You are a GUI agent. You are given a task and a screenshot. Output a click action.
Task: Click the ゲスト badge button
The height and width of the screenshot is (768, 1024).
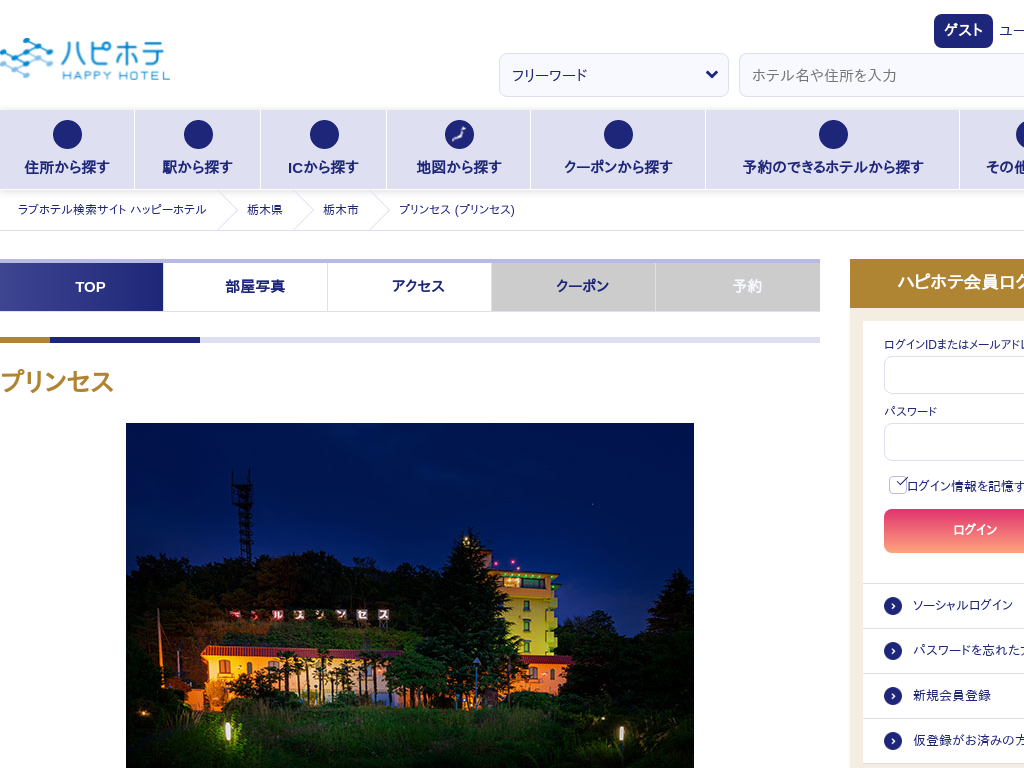(x=963, y=31)
